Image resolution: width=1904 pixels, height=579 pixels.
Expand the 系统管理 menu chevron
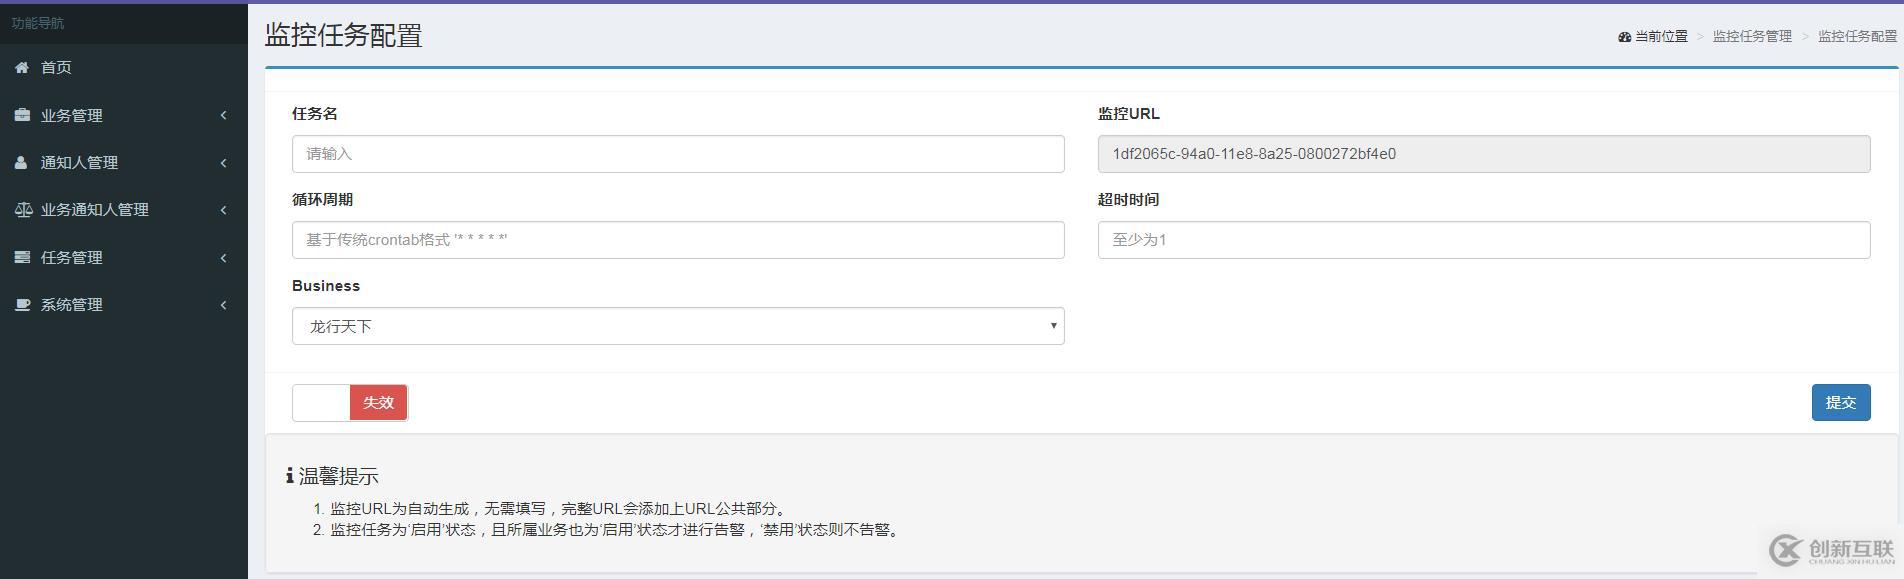[223, 305]
